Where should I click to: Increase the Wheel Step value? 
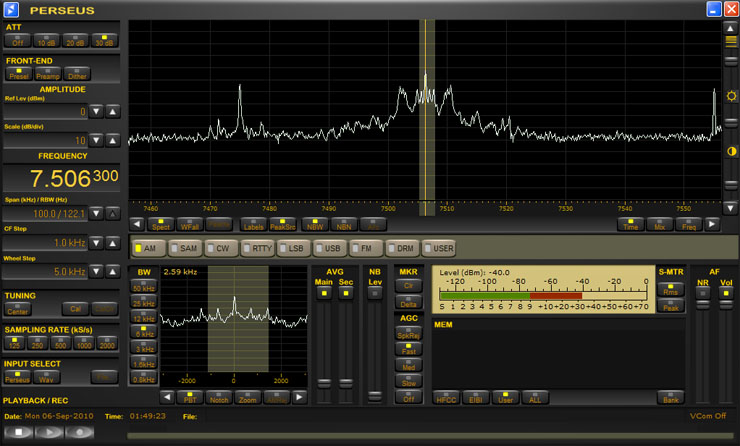point(113,271)
